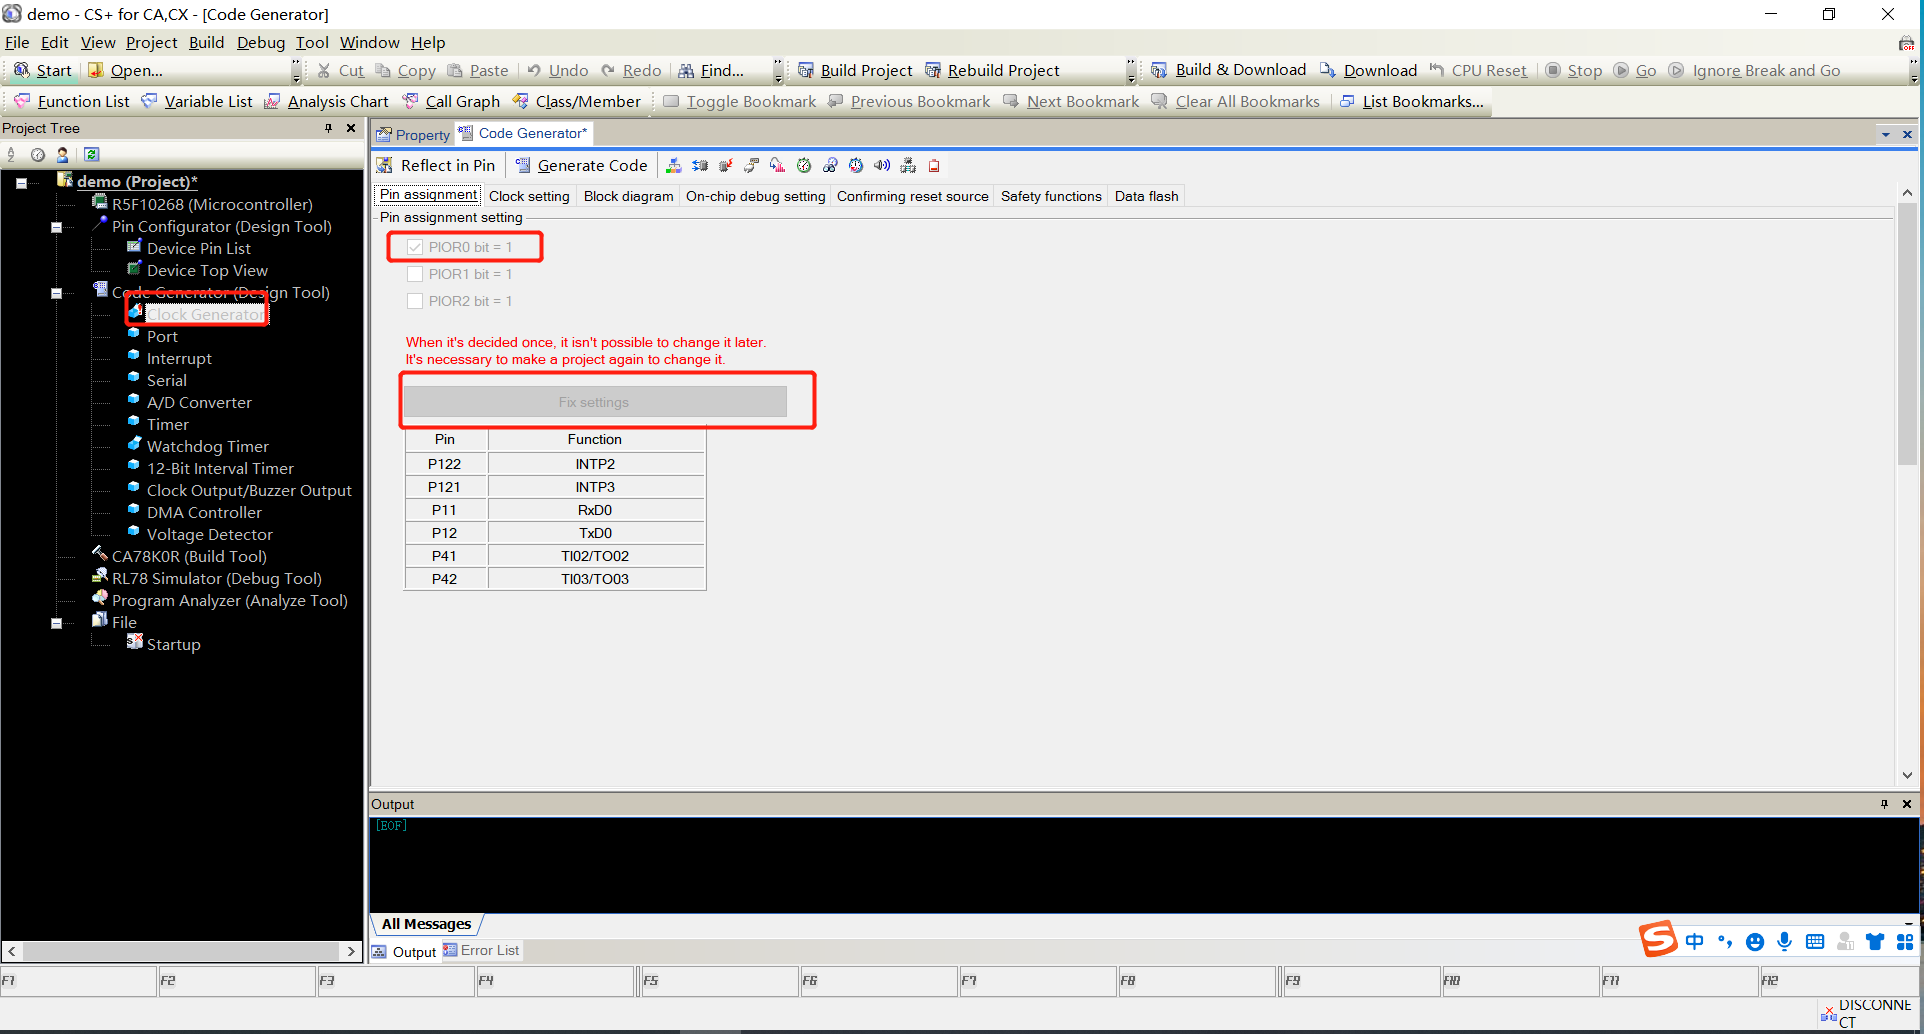Open the Timer stopwatch toolbar icon
The image size is (1924, 1034).
tap(804, 166)
